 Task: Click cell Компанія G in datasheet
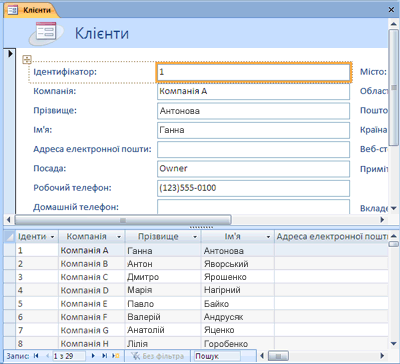[x=91, y=330]
